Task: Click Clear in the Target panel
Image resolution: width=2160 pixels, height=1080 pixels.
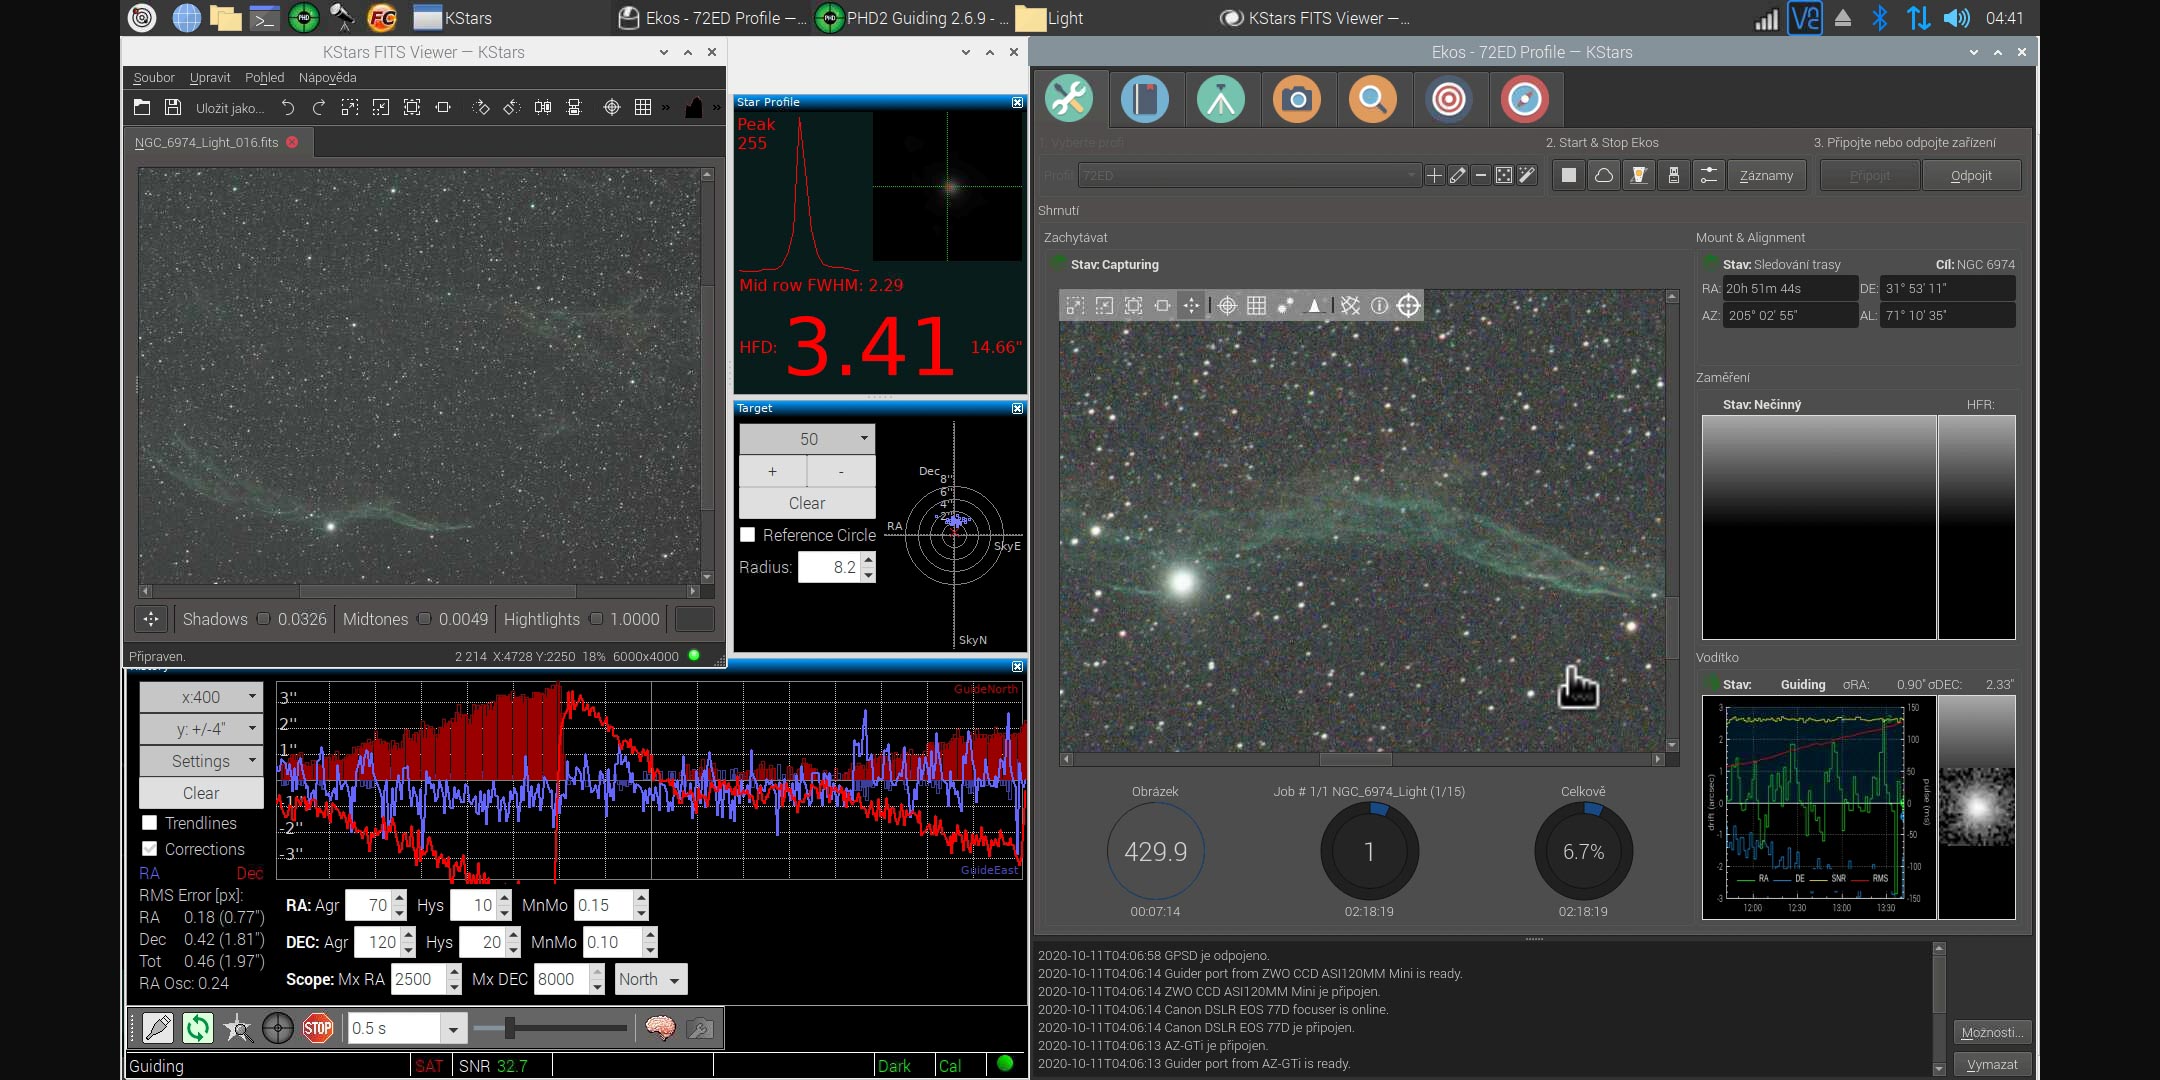Action: 807,503
